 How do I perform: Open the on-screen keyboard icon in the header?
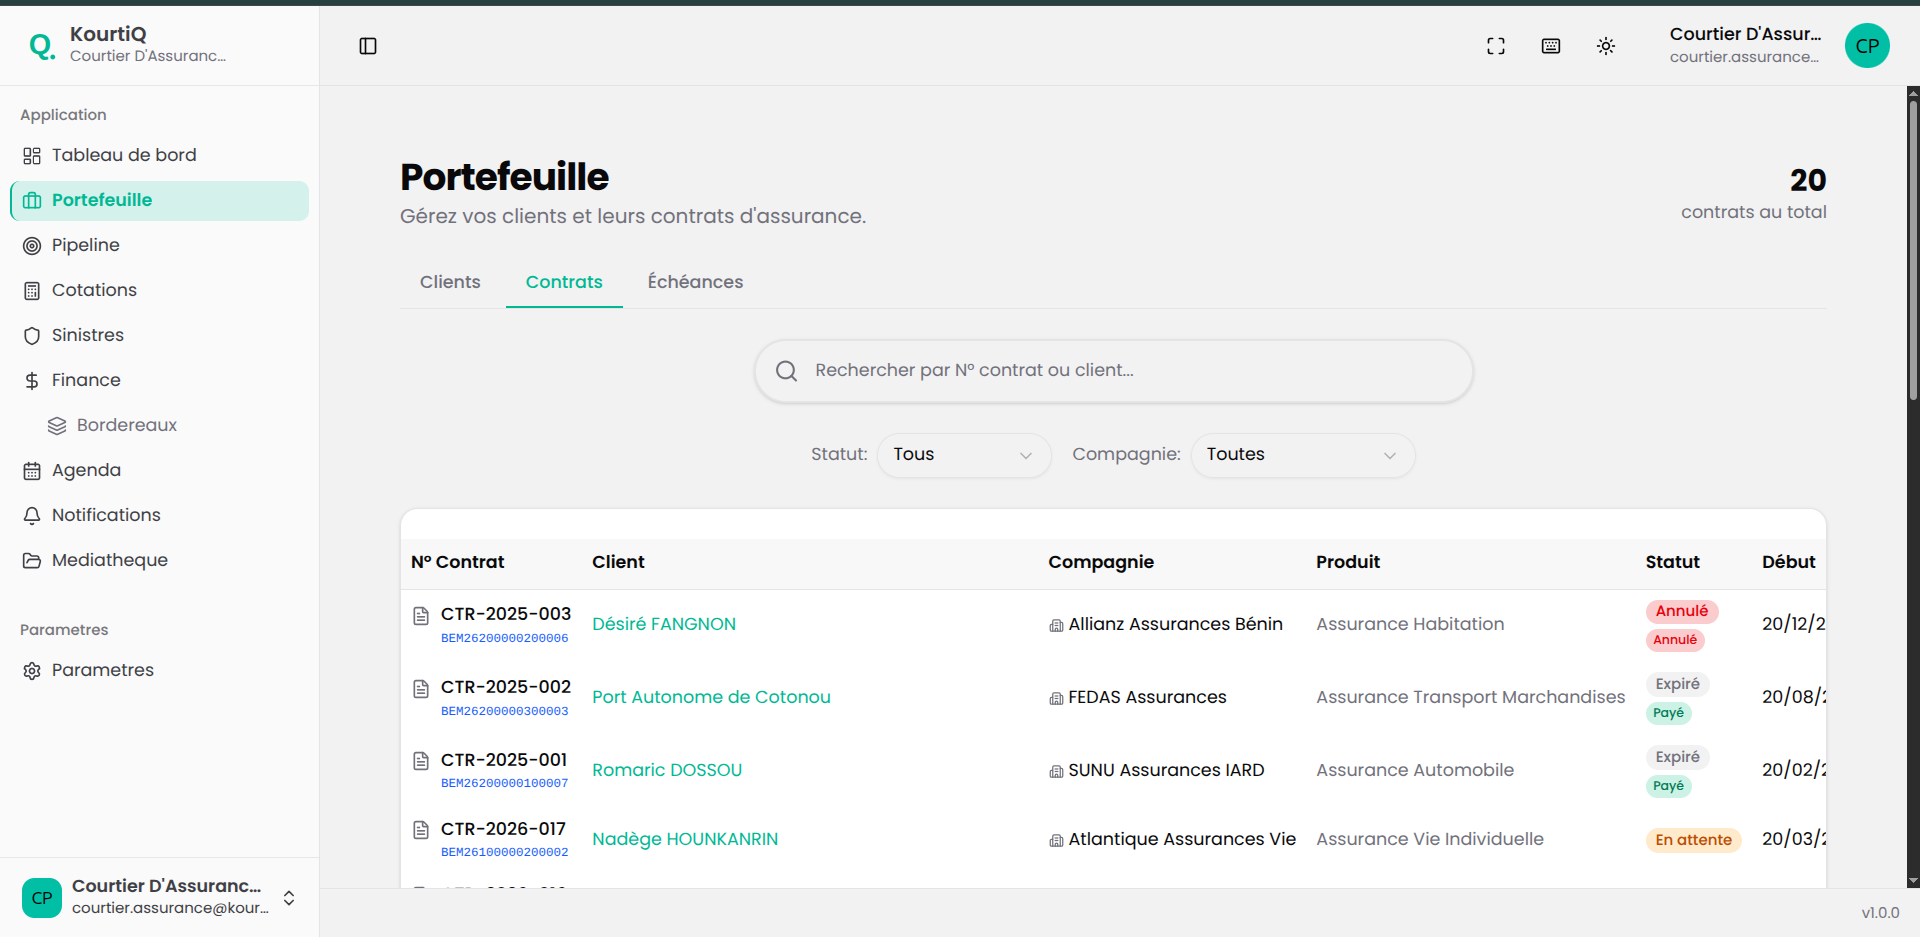pos(1550,46)
